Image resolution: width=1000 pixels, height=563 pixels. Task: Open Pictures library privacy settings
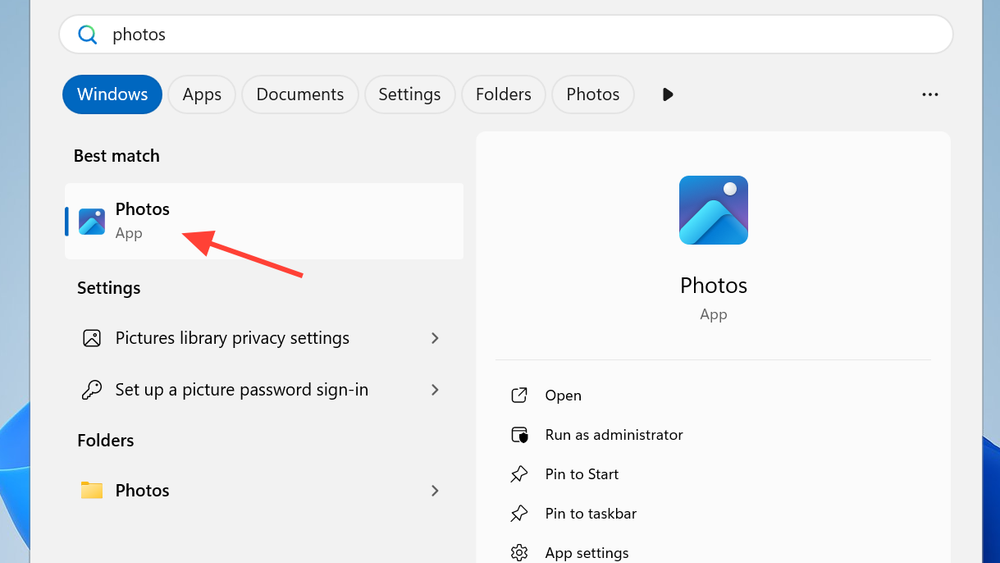(x=232, y=338)
